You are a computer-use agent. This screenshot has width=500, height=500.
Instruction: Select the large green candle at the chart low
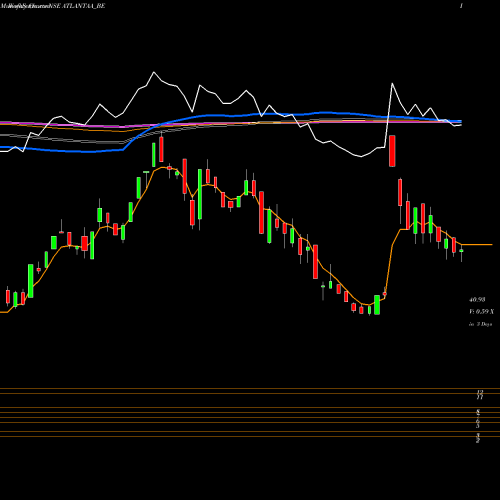(377, 305)
